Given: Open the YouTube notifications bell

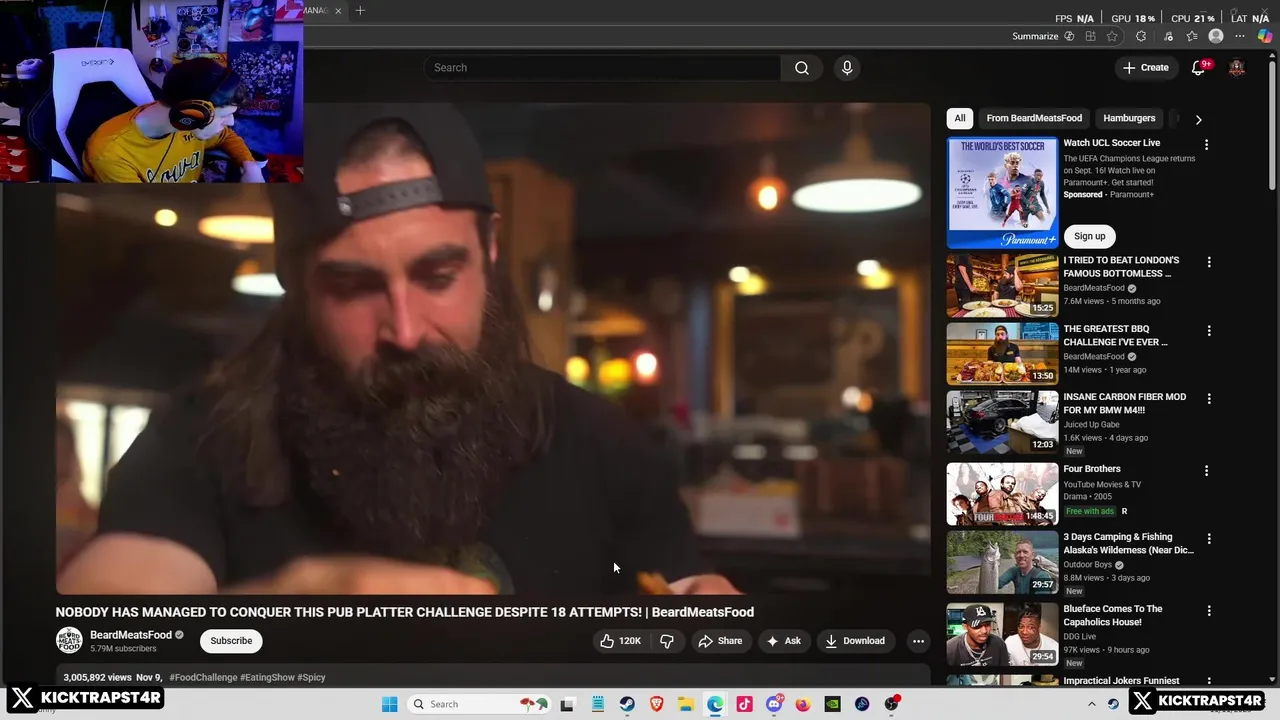Looking at the screenshot, I should [1198, 68].
